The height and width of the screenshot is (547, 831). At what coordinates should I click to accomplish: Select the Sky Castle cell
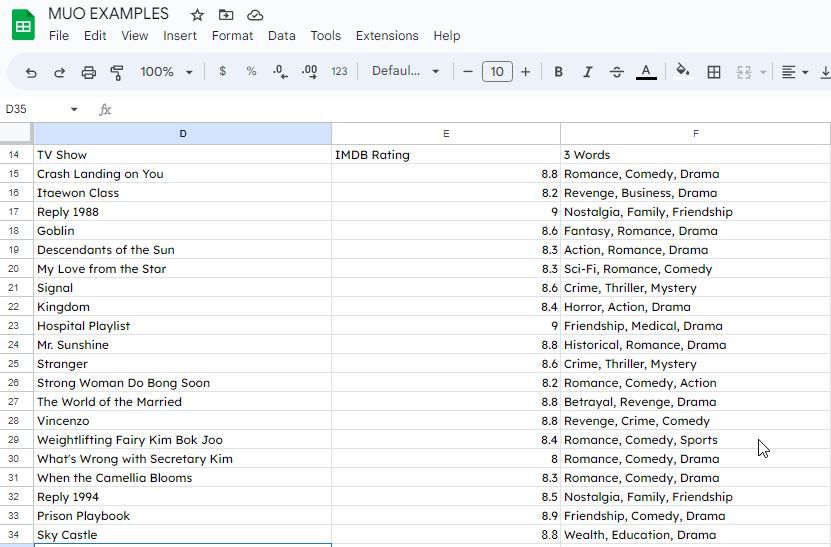click(183, 535)
